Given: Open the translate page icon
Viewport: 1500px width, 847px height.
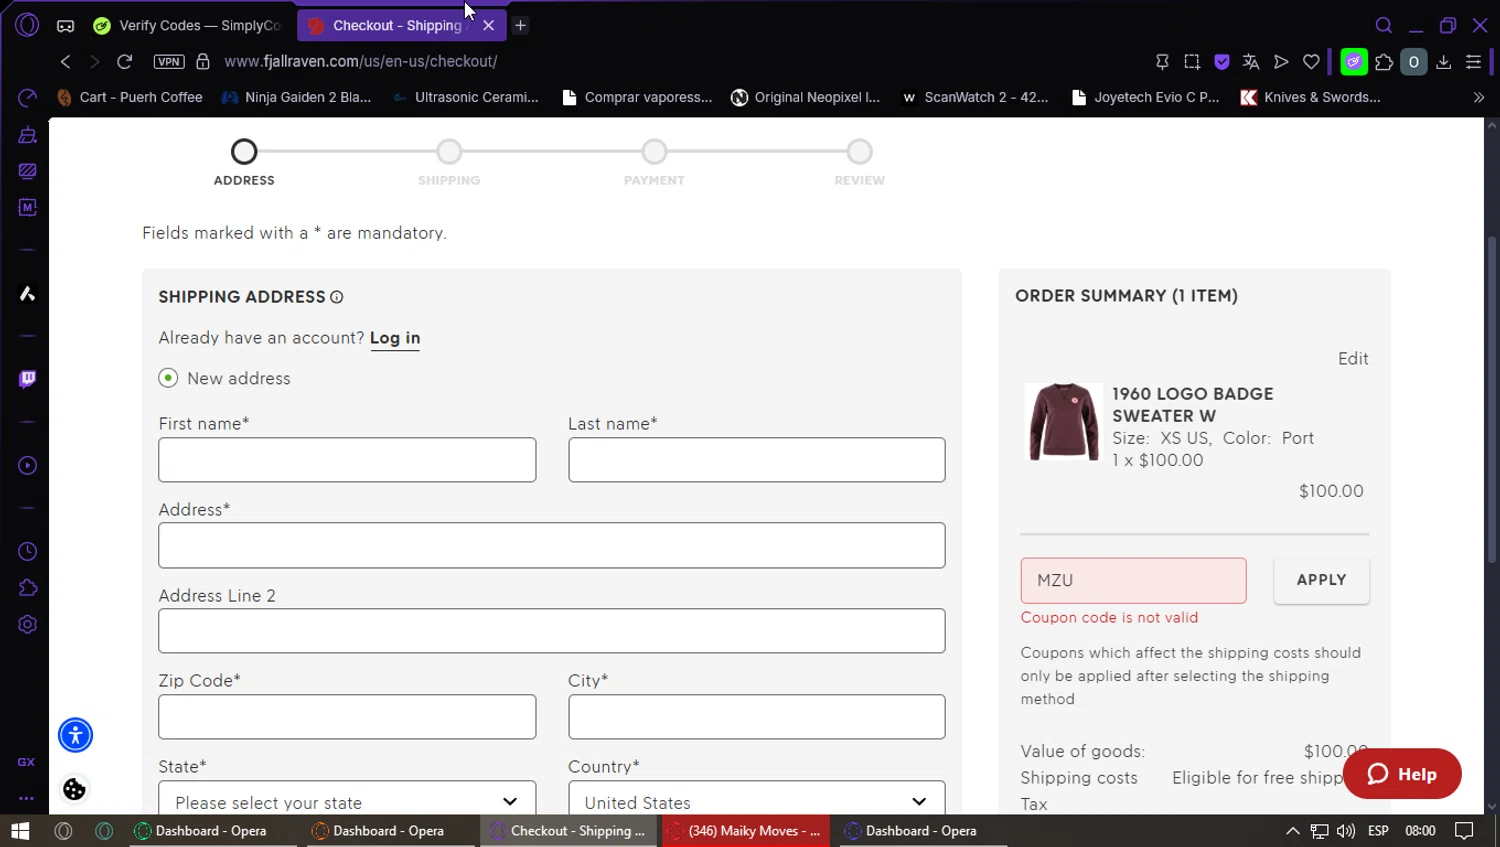Looking at the screenshot, I should pyautogui.click(x=1250, y=62).
